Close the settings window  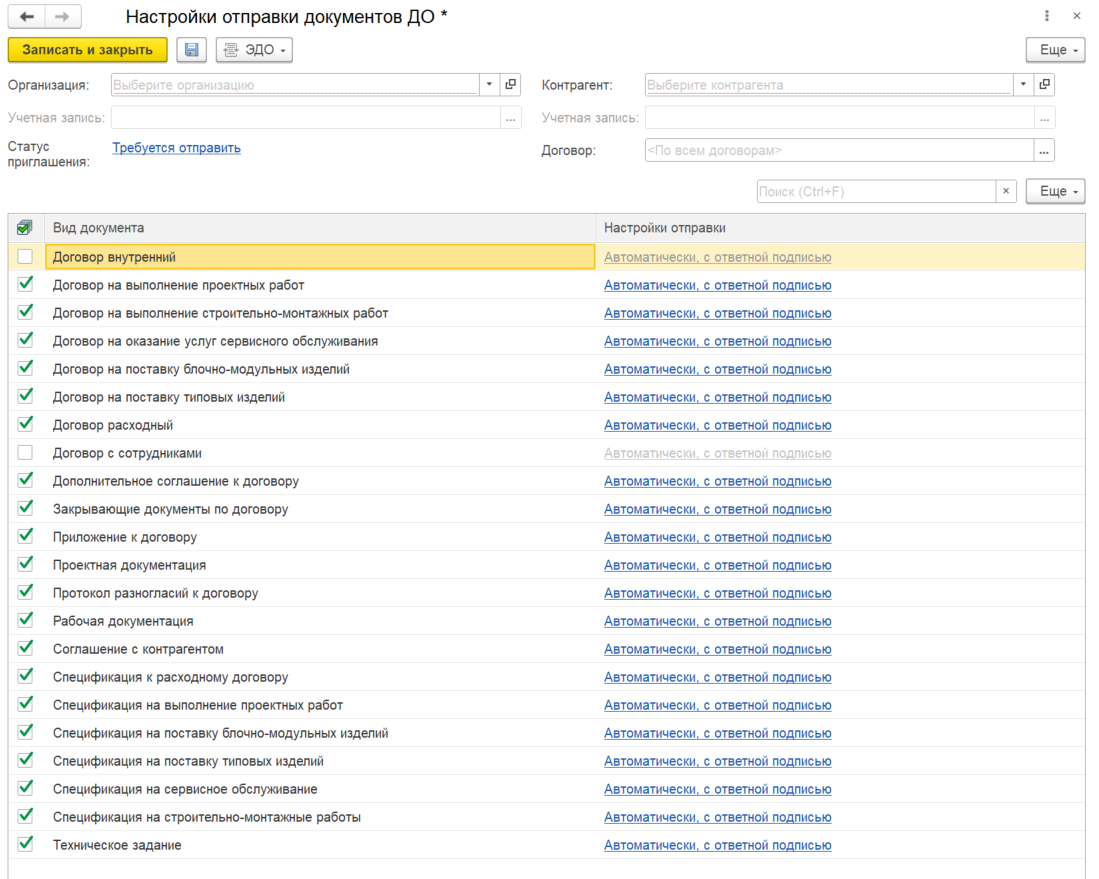[x=1077, y=15]
